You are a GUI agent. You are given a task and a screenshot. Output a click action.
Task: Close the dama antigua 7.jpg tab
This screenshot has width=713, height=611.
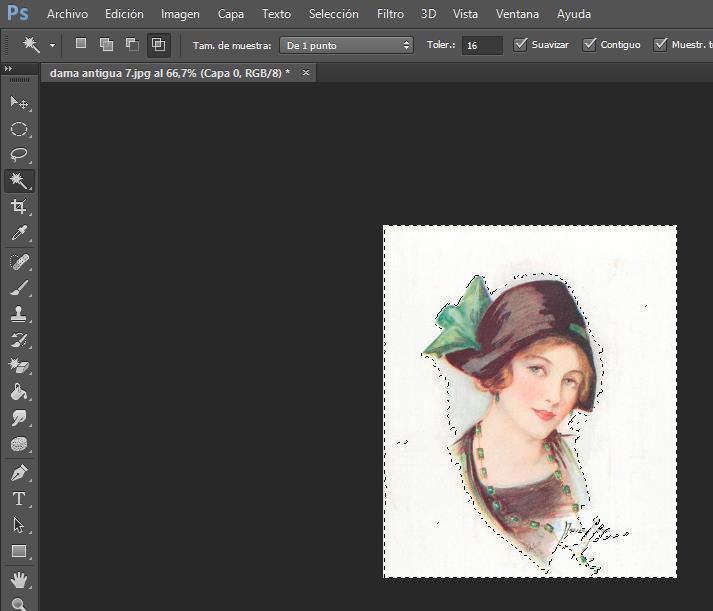[306, 72]
